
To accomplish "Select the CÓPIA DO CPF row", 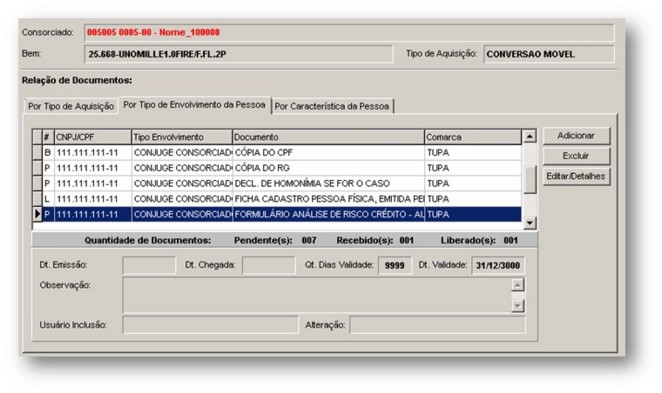I will [x=277, y=152].
